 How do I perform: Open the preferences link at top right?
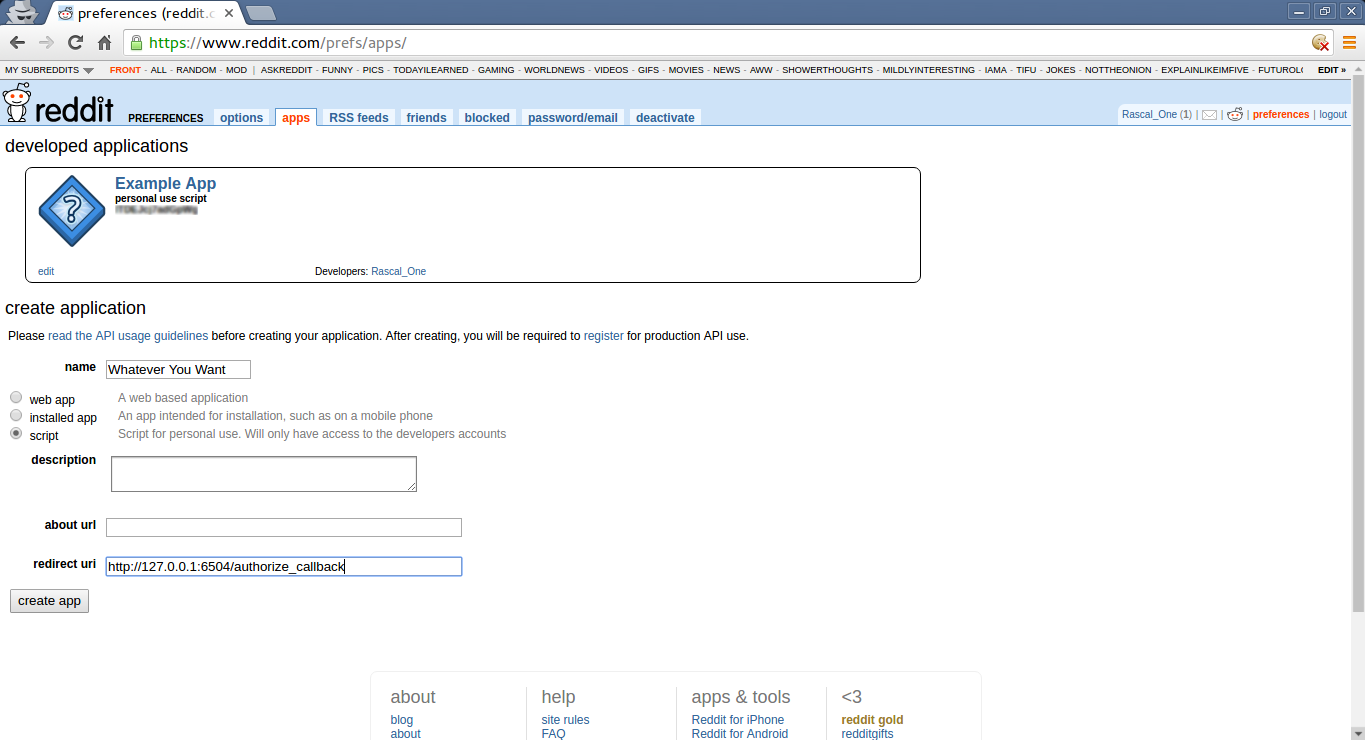(x=1281, y=115)
